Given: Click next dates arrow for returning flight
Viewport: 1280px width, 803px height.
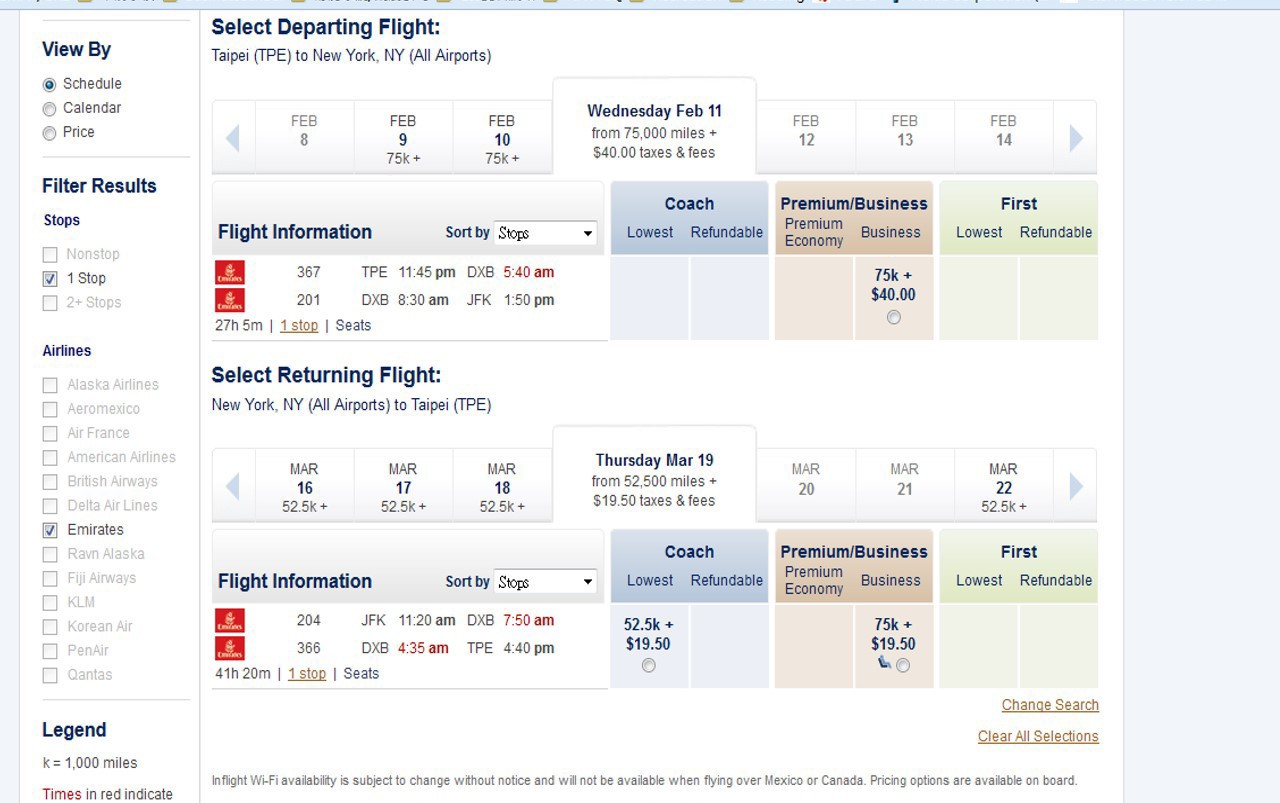Looking at the screenshot, I should [x=1076, y=487].
